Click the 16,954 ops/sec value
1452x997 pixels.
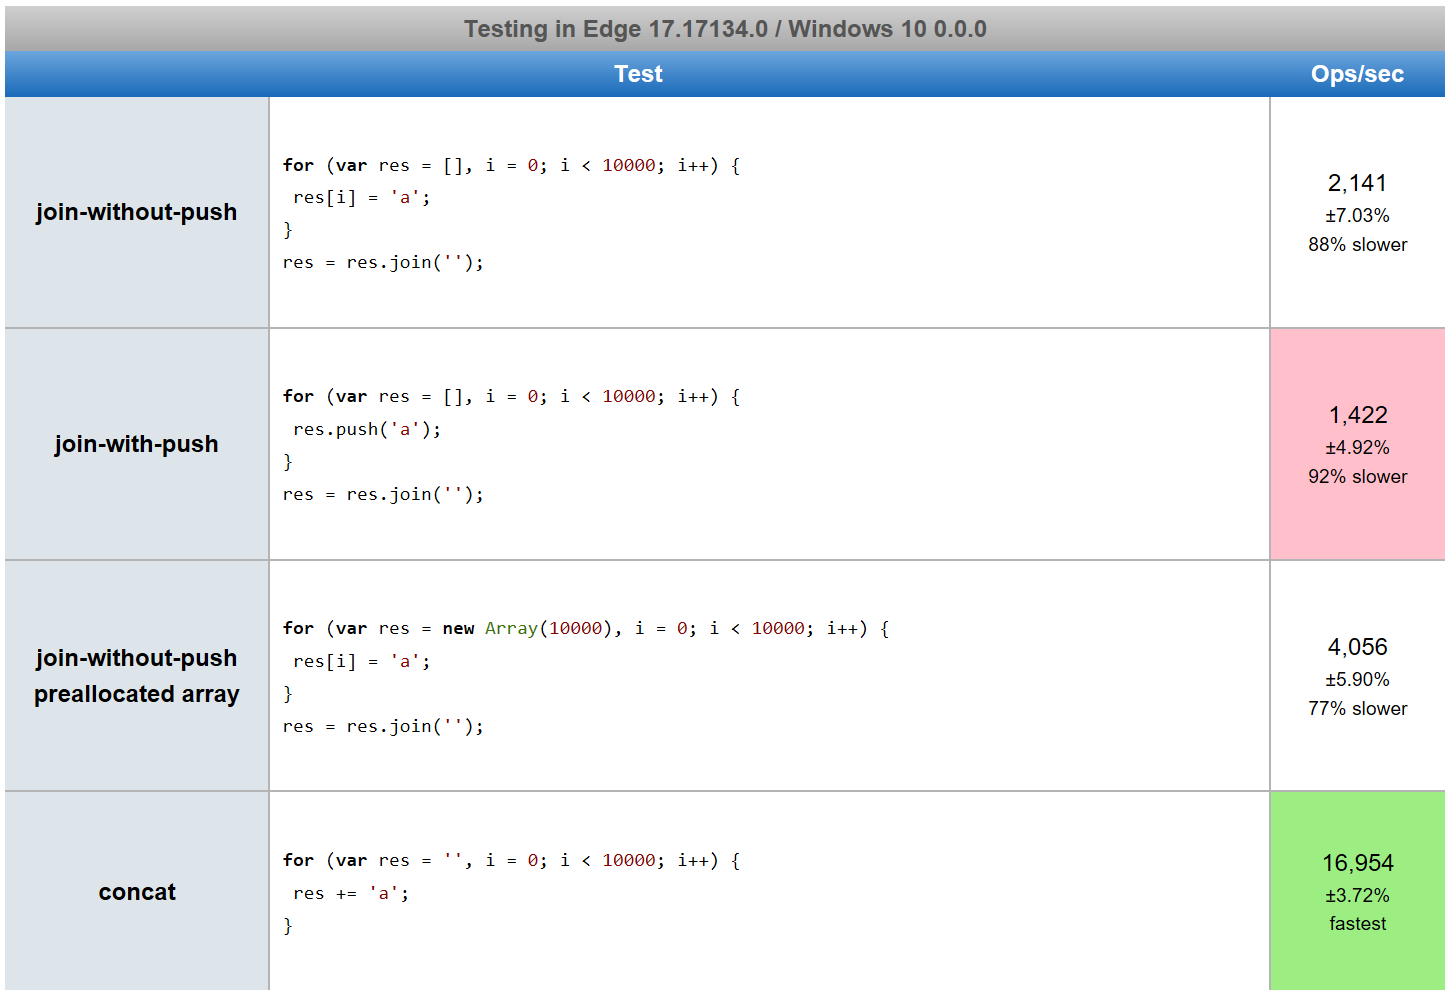point(1357,863)
